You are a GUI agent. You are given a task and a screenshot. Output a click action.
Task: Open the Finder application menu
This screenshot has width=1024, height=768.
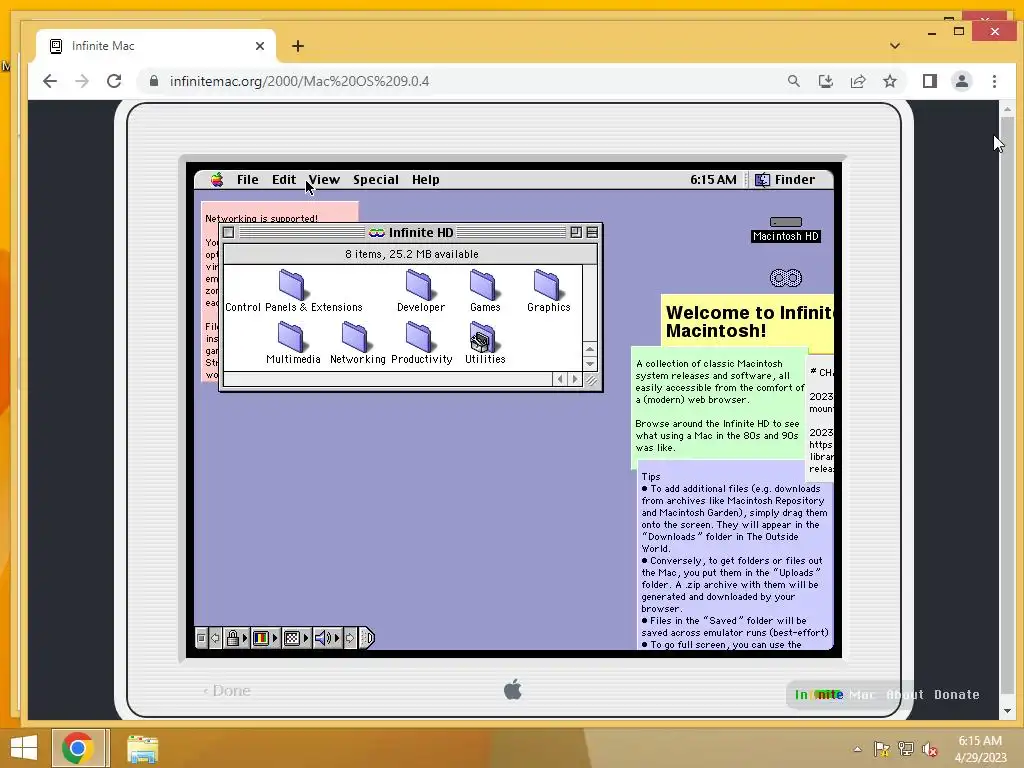click(x=785, y=180)
